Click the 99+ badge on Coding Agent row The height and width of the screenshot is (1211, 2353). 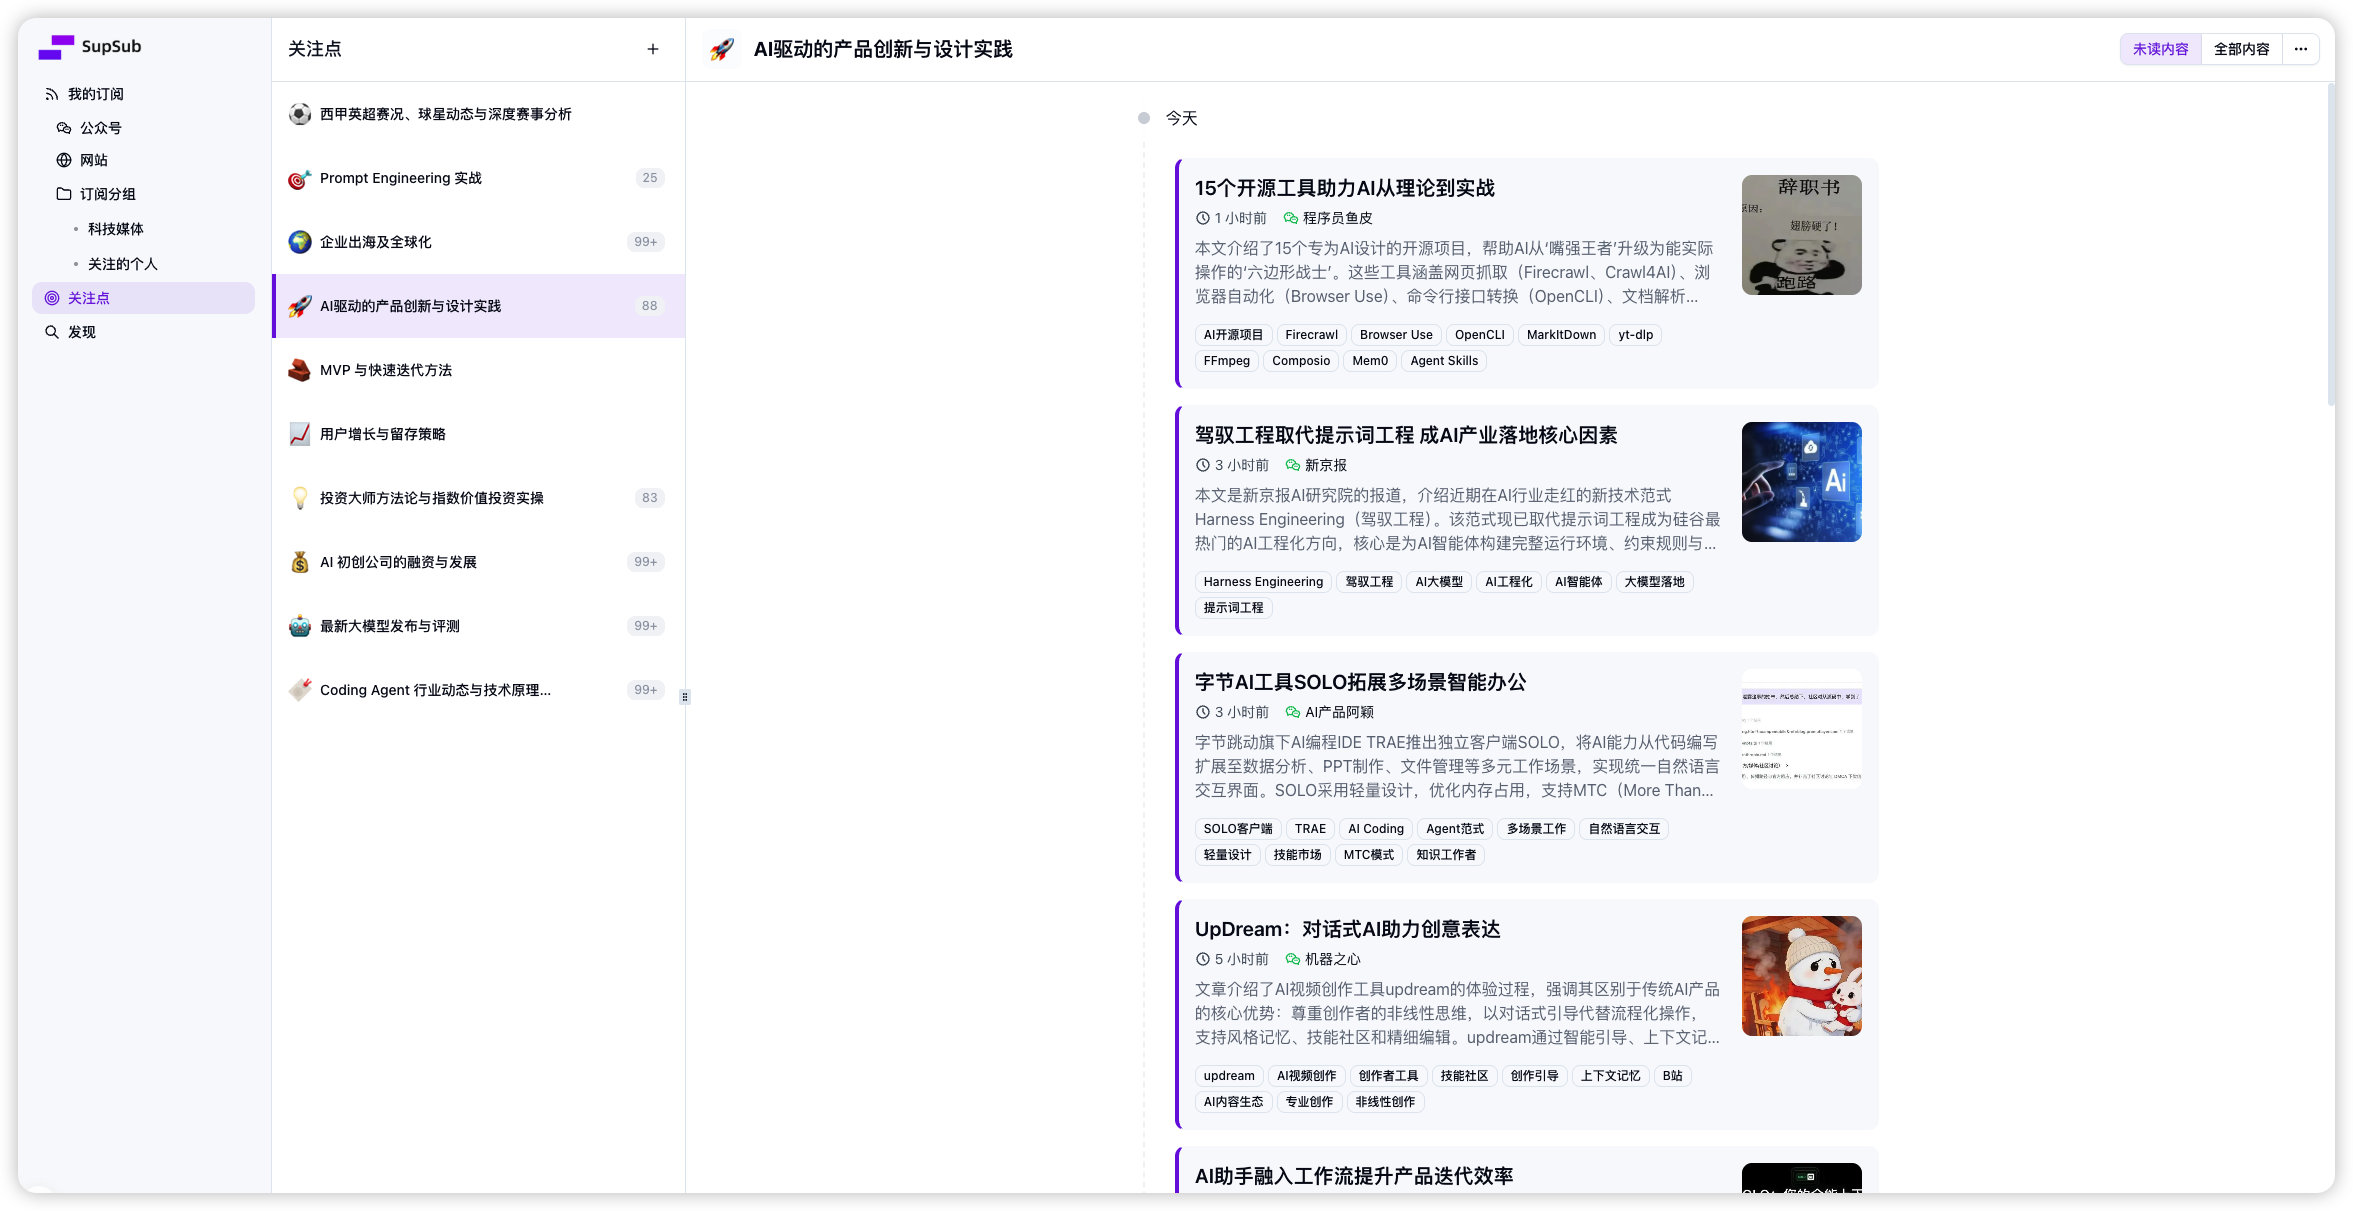point(646,690)
